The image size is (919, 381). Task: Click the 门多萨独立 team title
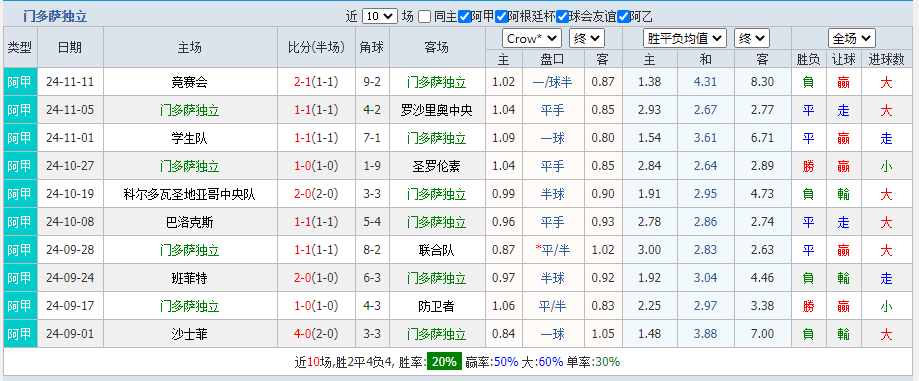pos(55,16)
